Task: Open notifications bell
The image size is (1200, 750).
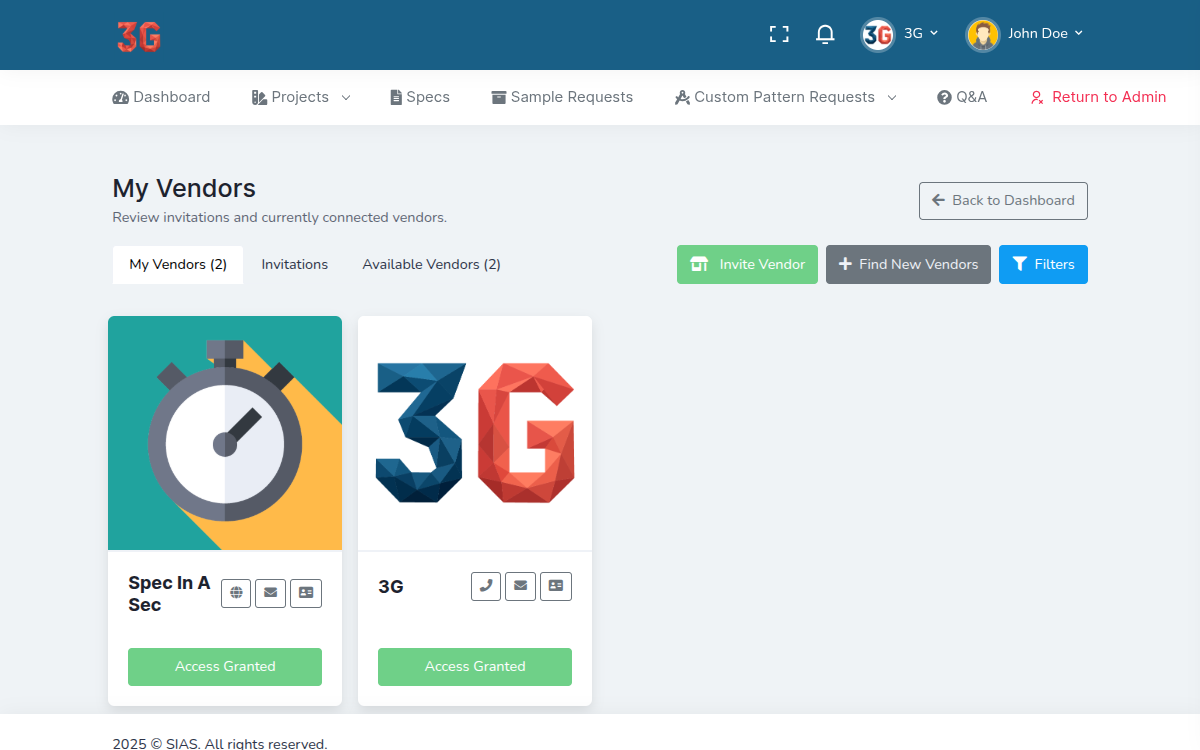Action: [x=825, y=34]
